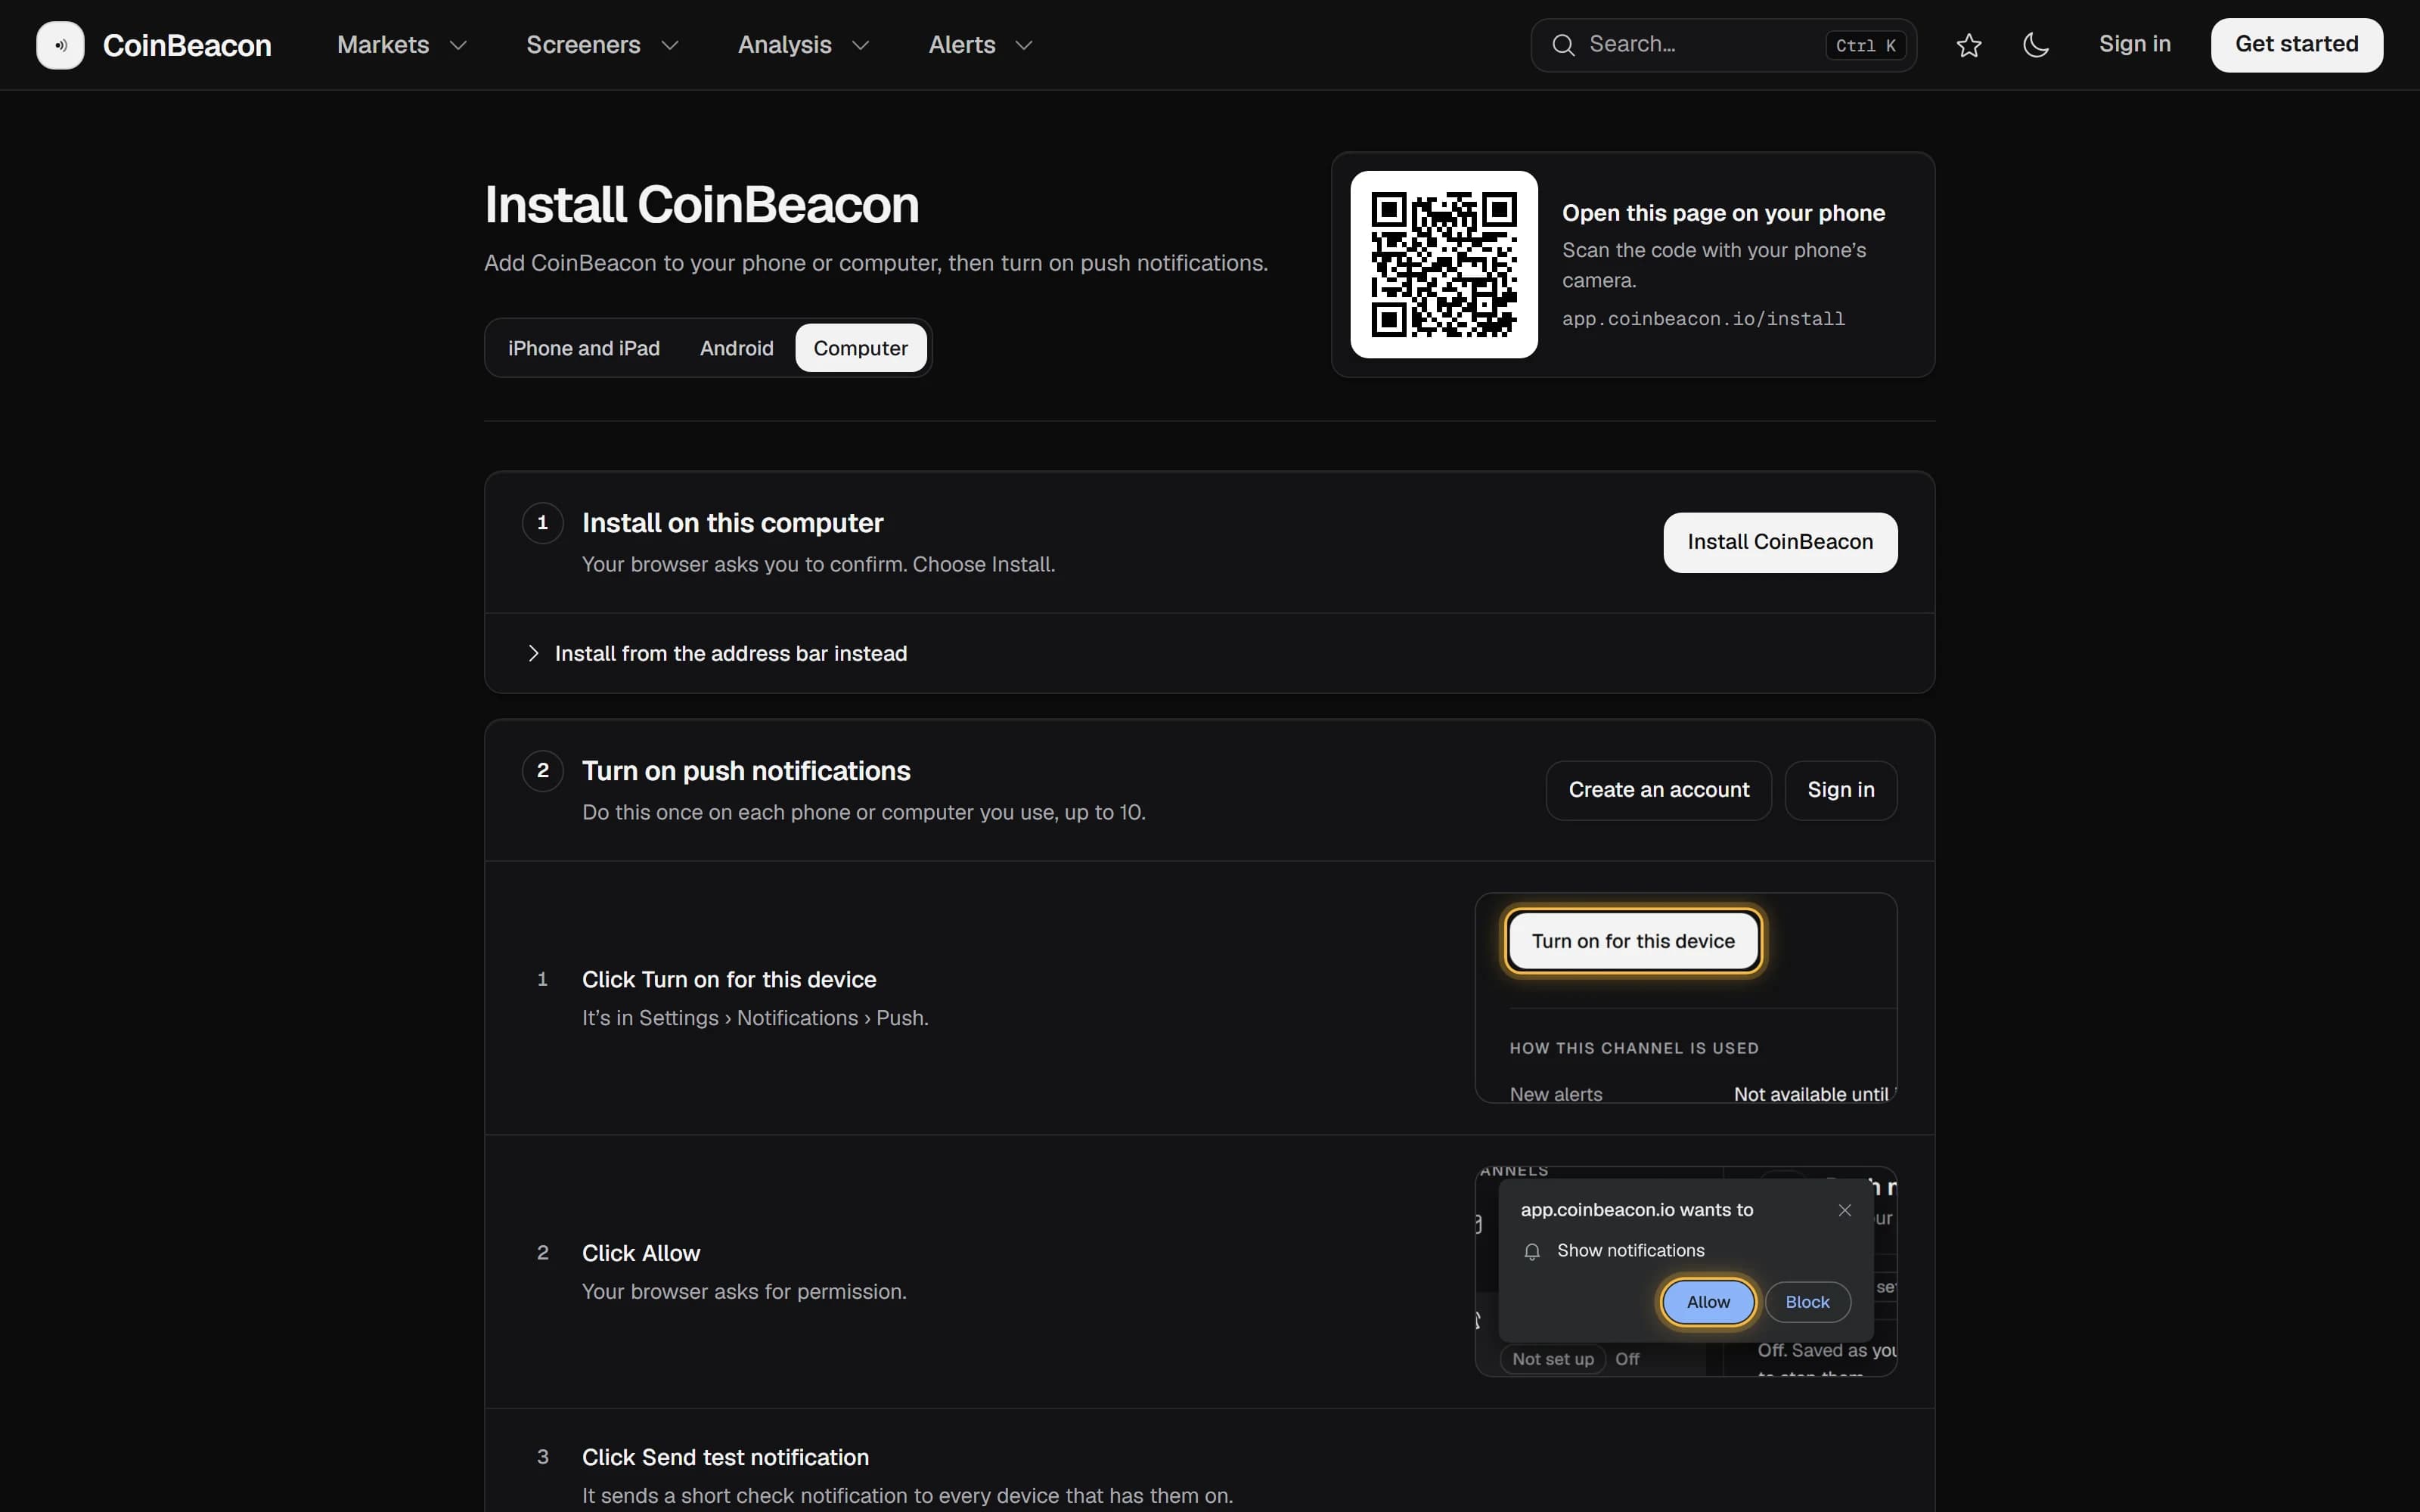Focus the Search input field

1723,45
